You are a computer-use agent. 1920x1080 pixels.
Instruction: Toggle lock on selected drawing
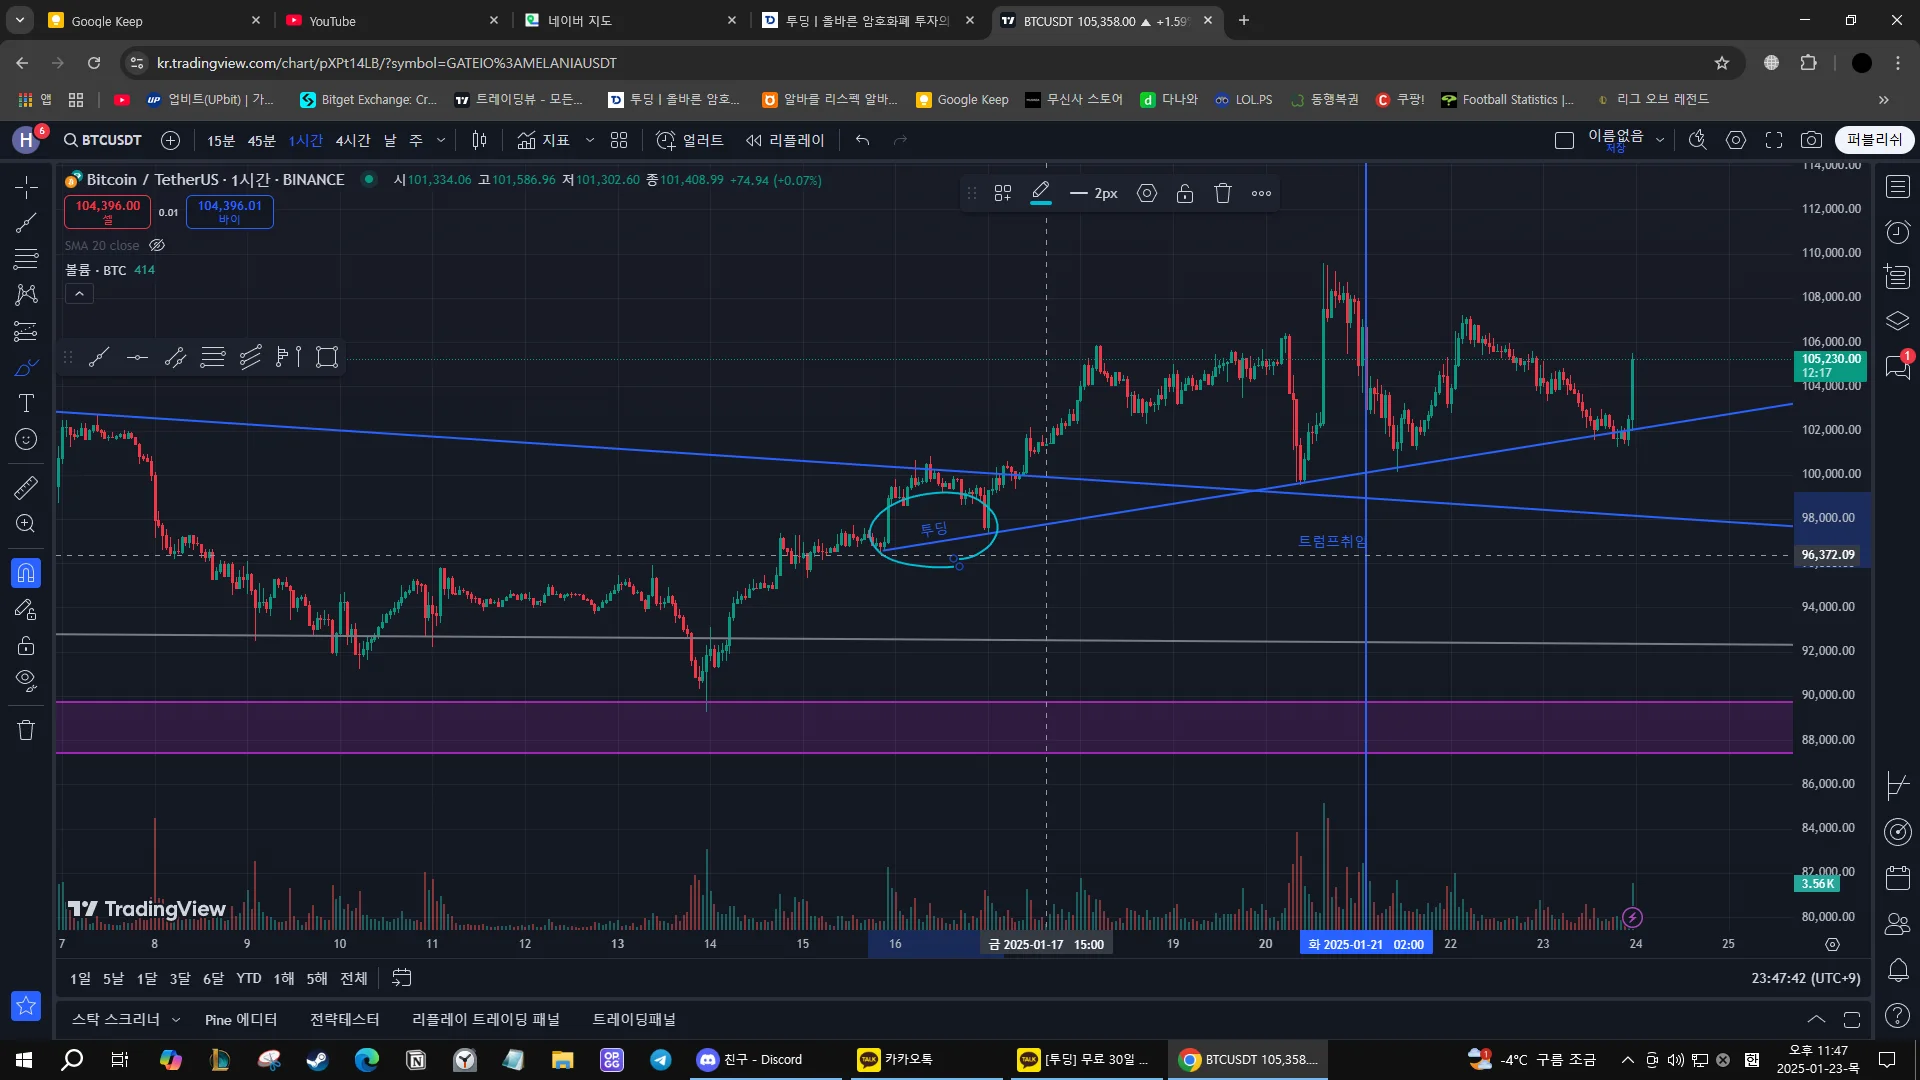point(1184,193)
